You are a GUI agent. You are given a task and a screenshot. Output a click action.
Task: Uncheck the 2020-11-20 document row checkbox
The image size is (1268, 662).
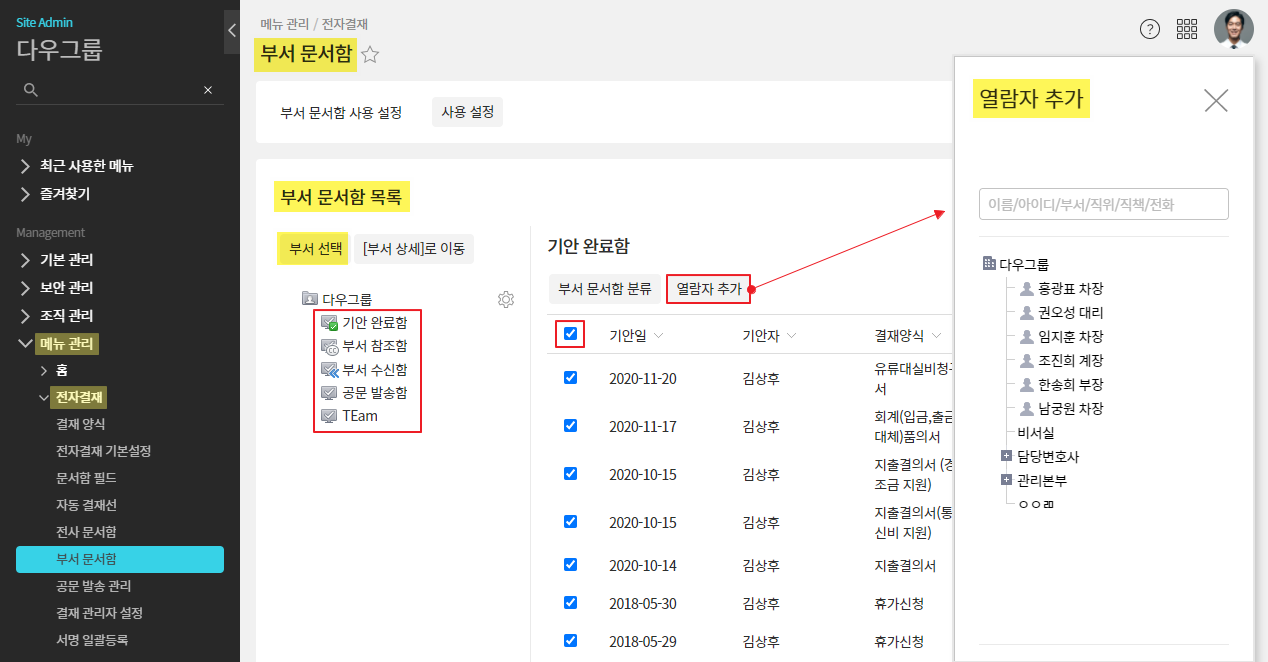pos(570,378)
